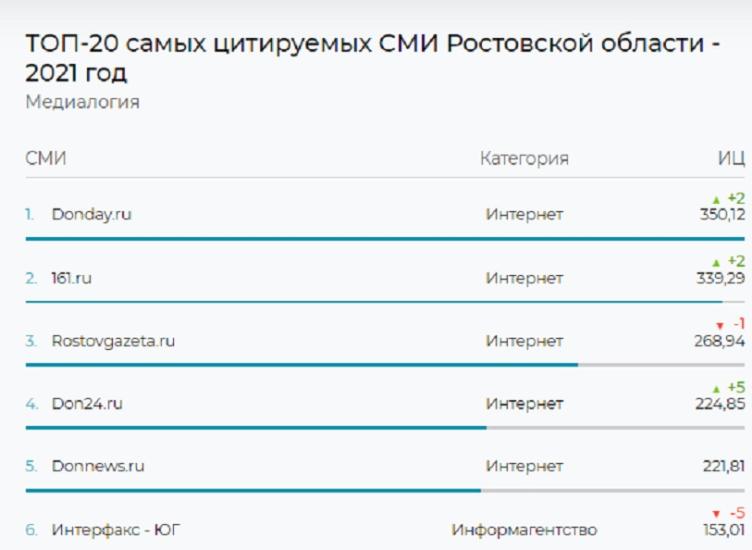Click the green up arrow for Don24.ru
The width and height of the screenshot is (752, 550).
click(716, 389)
